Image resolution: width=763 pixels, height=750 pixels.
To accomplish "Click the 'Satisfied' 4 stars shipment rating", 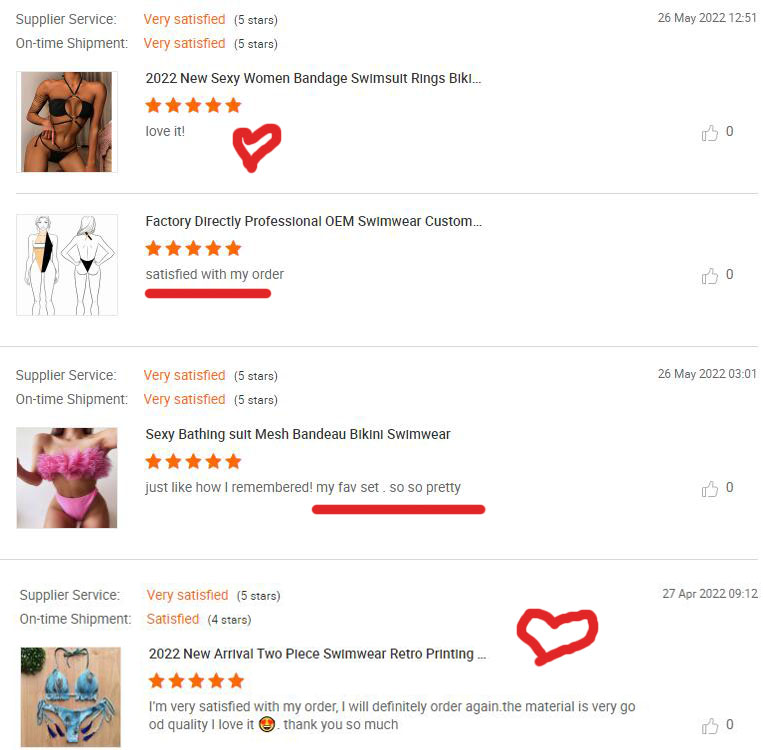I will click(x=199, y=619).
